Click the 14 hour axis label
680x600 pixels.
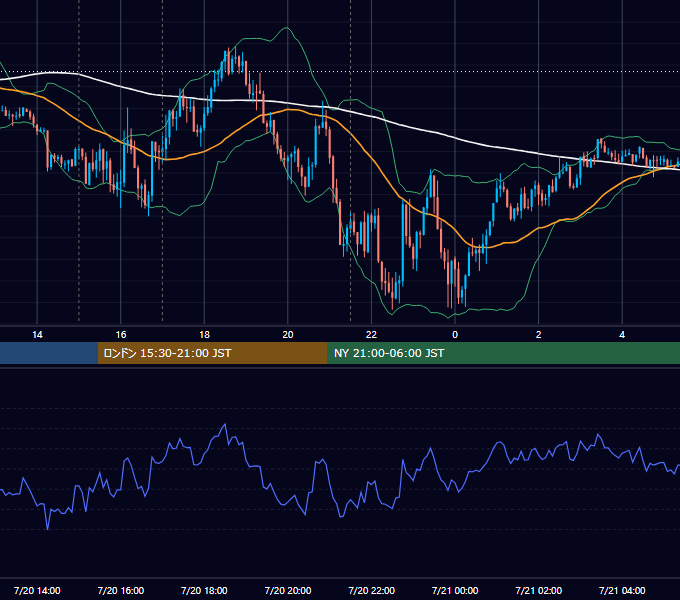point(37,335)
